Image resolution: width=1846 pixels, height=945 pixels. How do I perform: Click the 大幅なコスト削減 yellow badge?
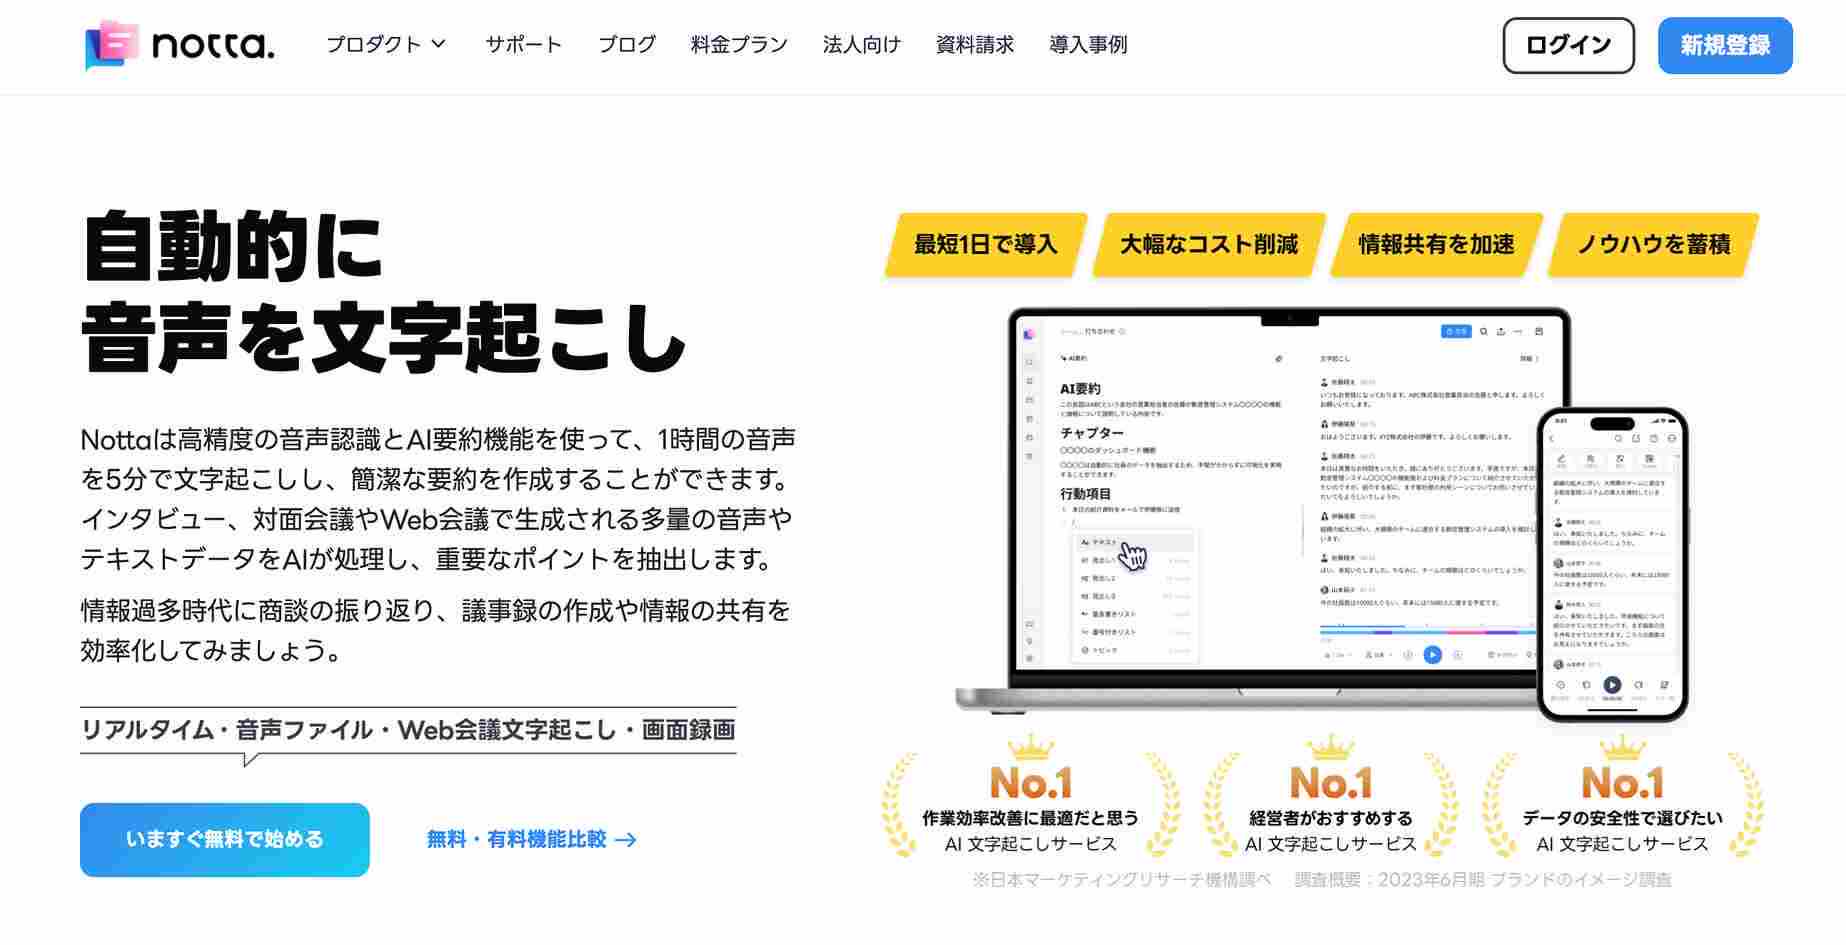click(1209, 244)
